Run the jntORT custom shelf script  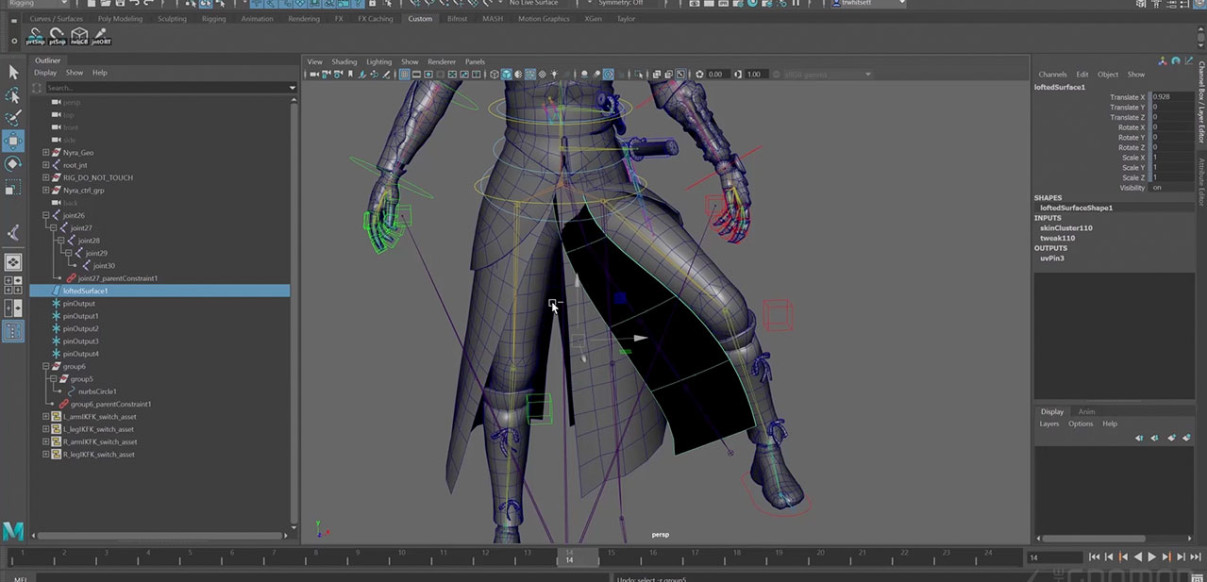pos(101,37)
